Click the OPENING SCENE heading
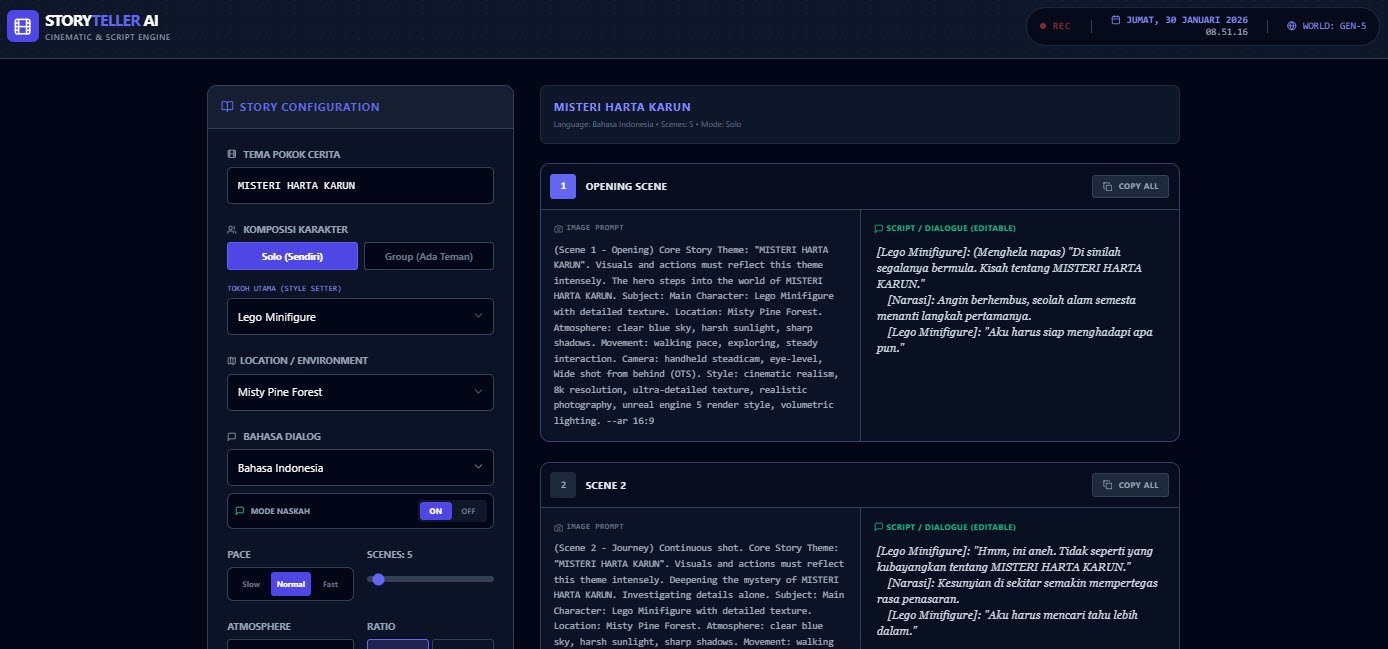The height and width of the screenshot is (649, 1388). pyautogui.click(x=626, y=186)
